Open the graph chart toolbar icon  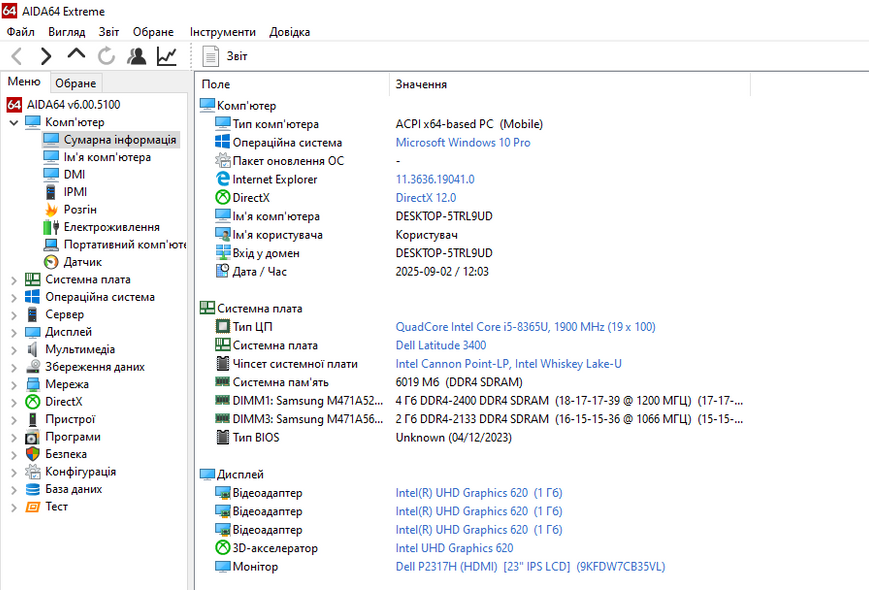click(166, 56)
